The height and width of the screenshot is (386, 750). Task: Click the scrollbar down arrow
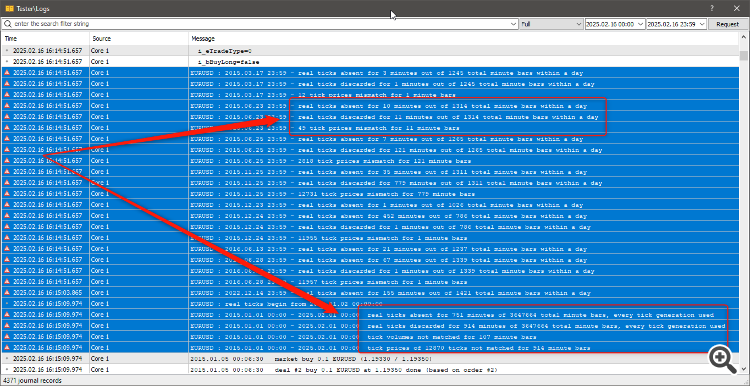(743, 369)
